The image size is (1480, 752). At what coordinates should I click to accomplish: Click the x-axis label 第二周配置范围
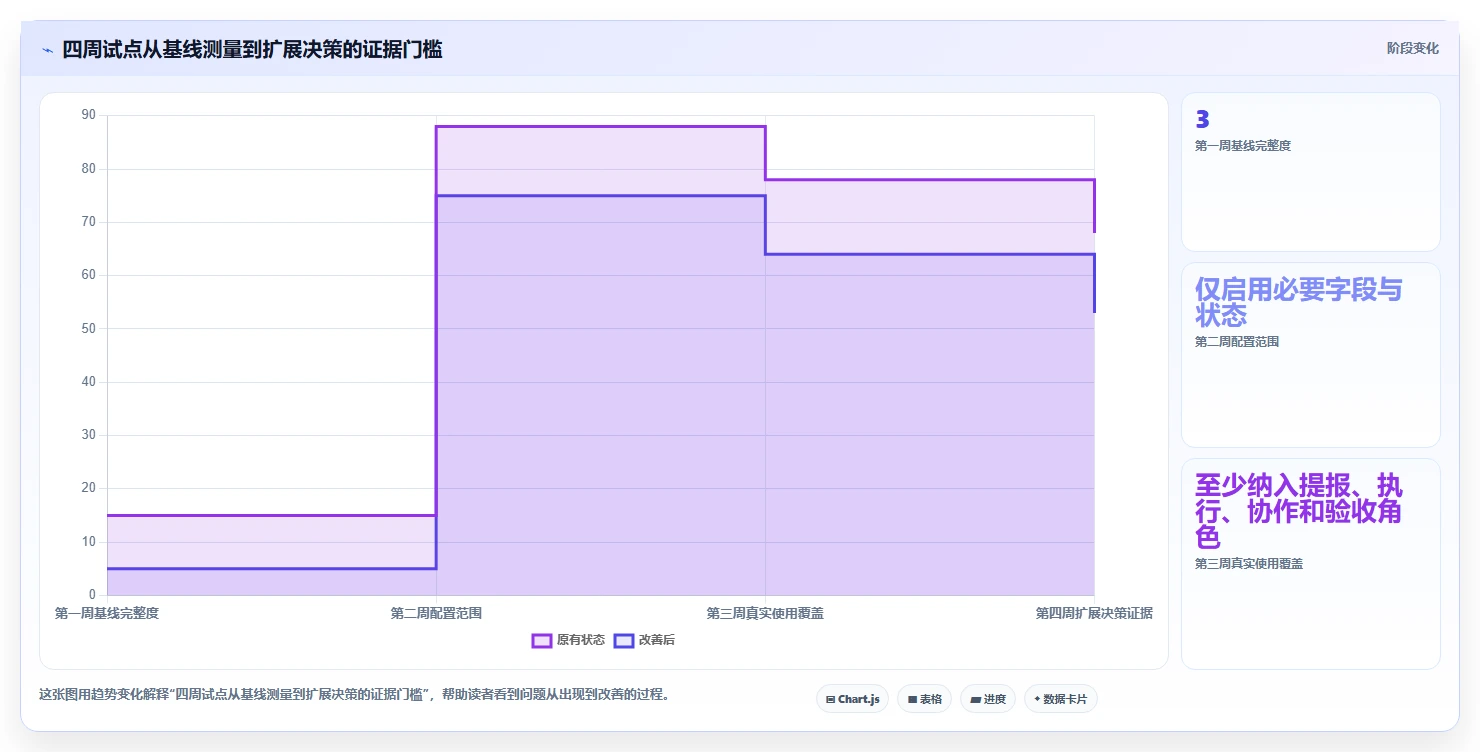(x=436, y=613)
